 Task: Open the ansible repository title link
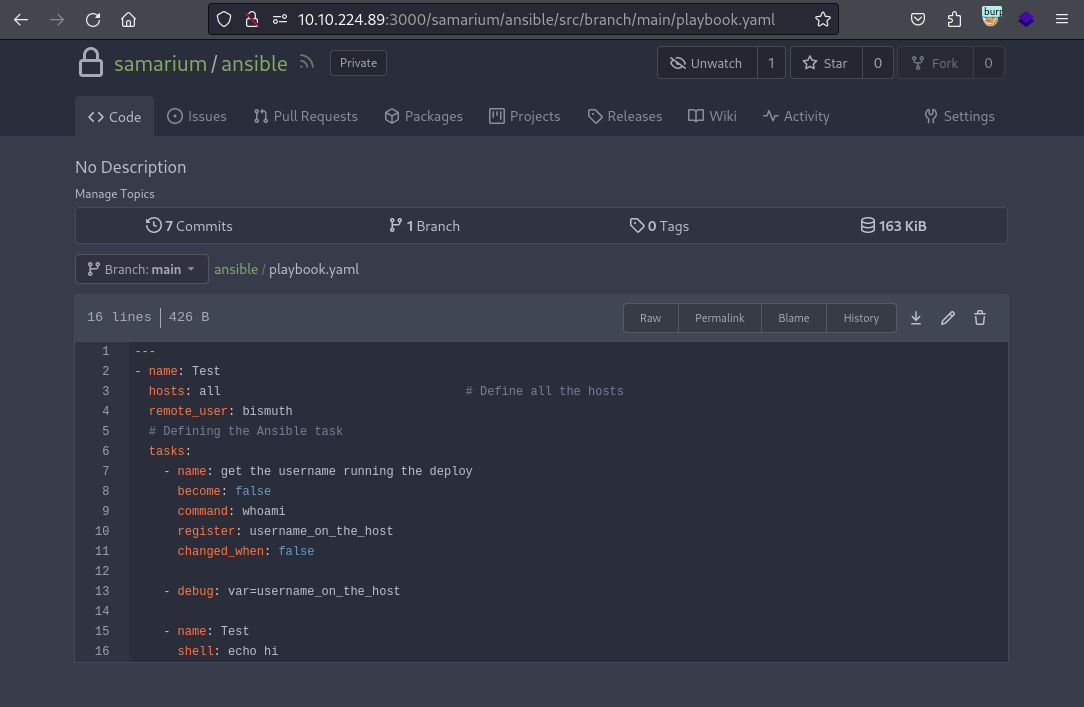(254, 64)
